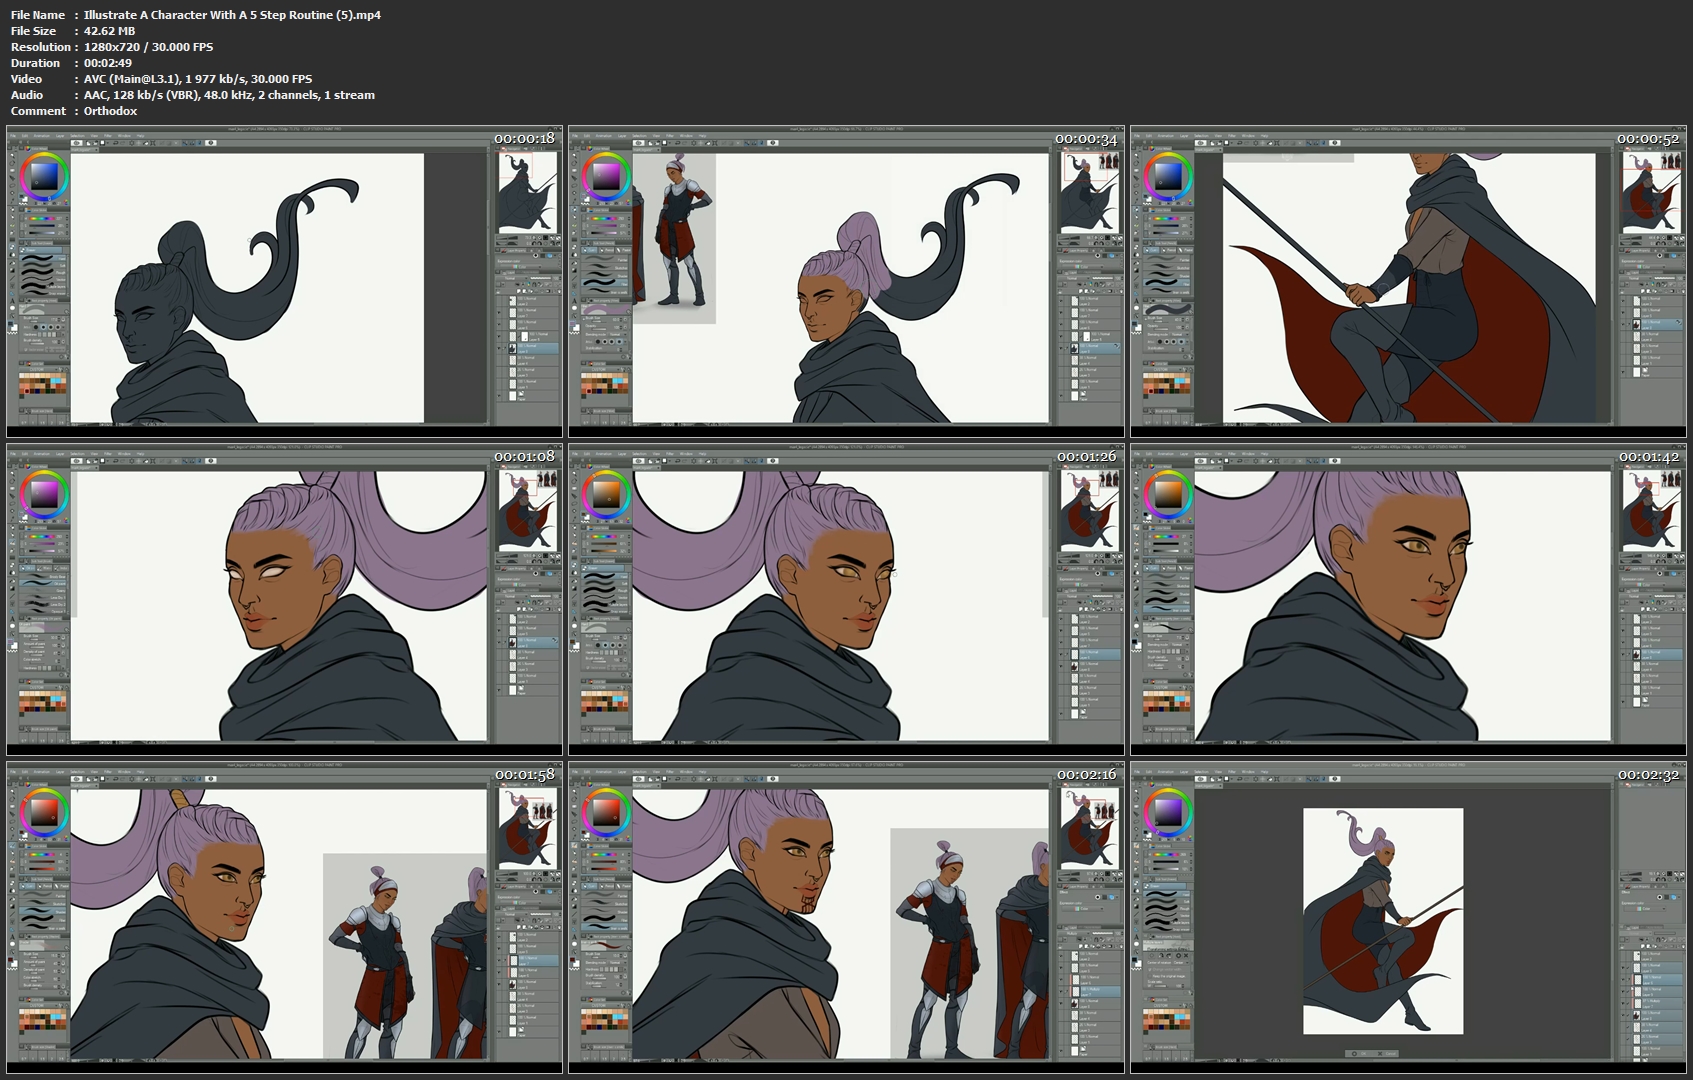Open the frame thumbnail at 00:01:08
This screenshot has width=1693, height=1080.
284,599
